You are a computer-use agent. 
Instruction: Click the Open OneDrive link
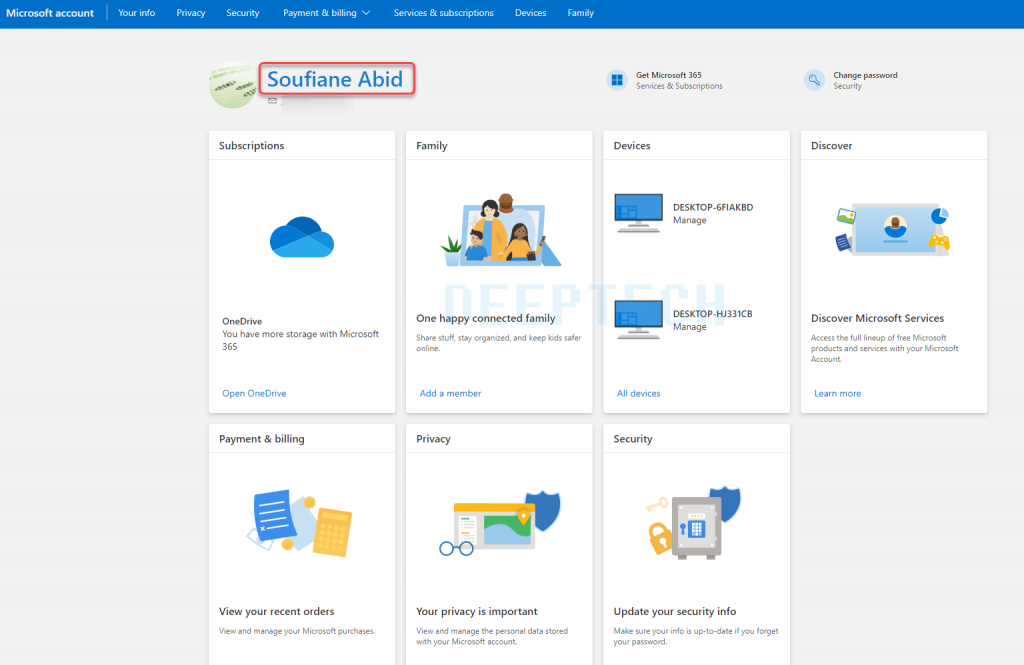pos(254,393)
